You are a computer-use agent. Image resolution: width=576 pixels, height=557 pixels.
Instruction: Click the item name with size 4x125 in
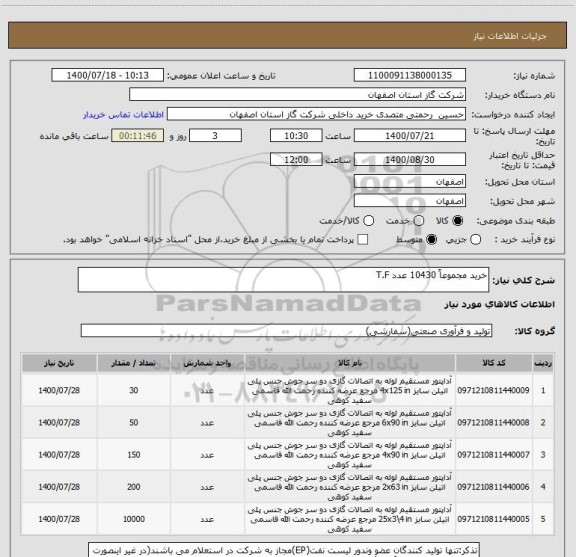point(350,391)
